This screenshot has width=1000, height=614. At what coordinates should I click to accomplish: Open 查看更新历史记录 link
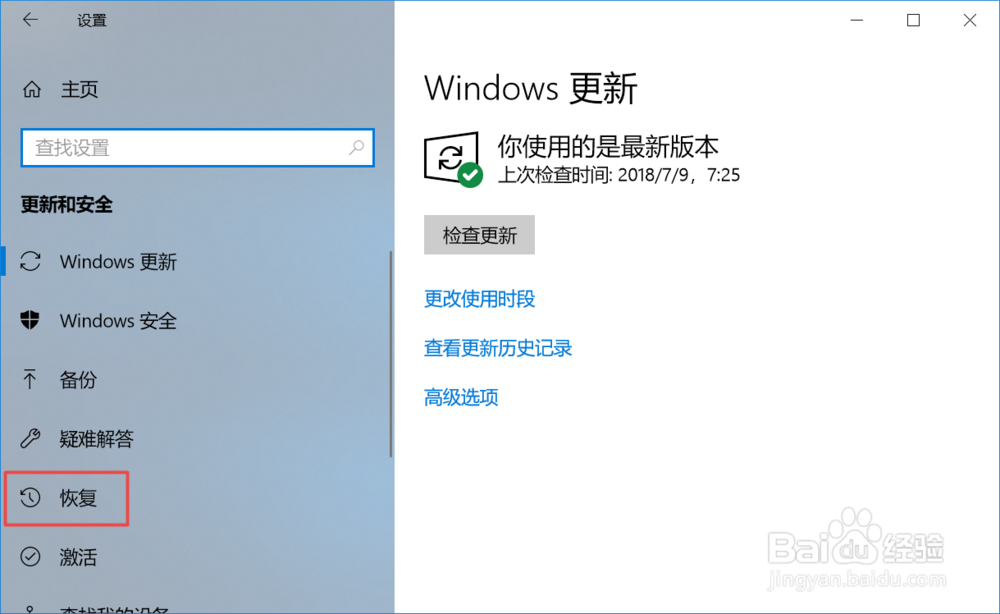click(x=498, y=348)
